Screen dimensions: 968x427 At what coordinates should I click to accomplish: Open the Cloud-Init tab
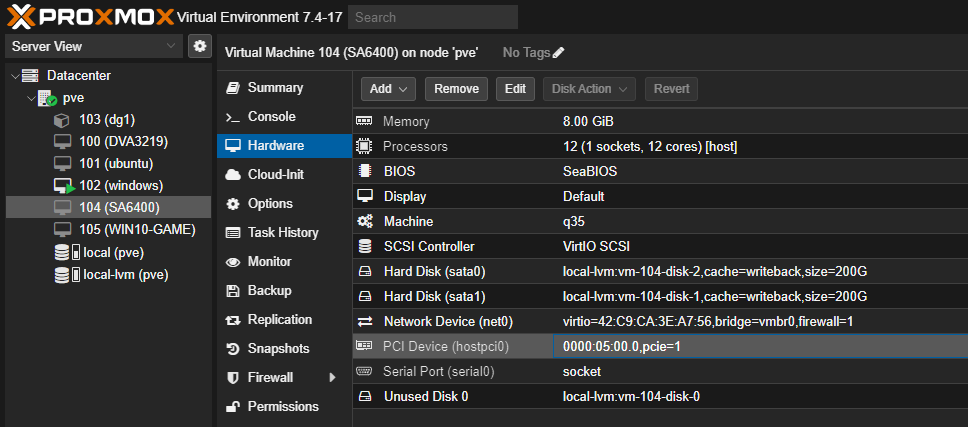coord(284,175)
